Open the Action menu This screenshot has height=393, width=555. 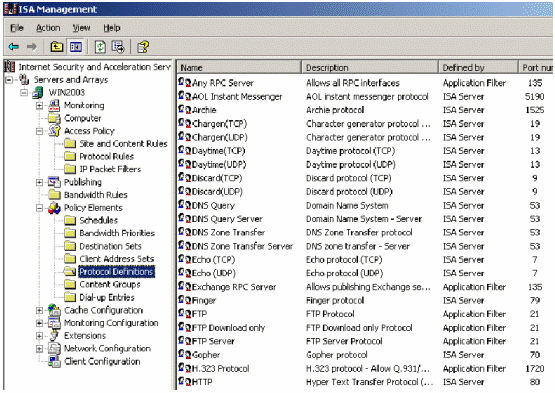48,28
